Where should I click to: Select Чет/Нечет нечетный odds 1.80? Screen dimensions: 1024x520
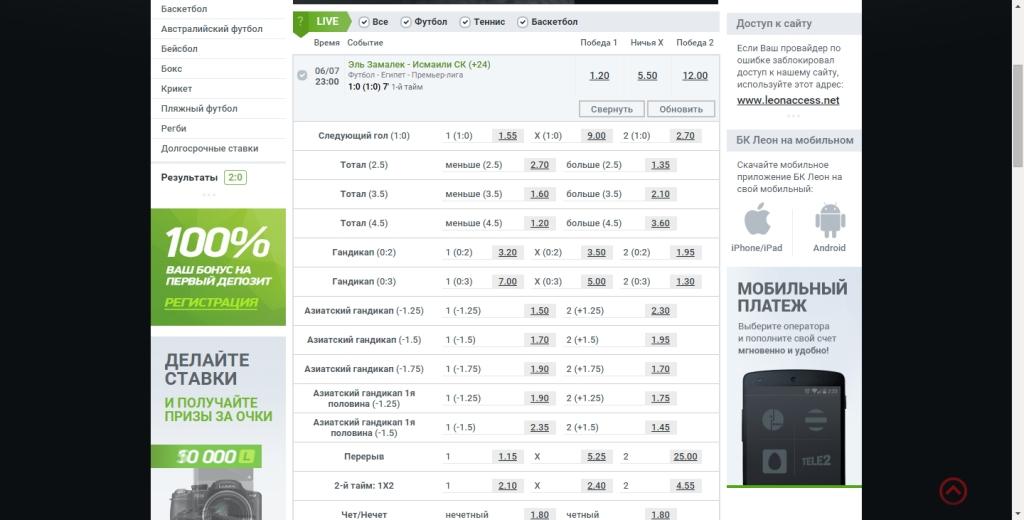(x=539, y=515)
